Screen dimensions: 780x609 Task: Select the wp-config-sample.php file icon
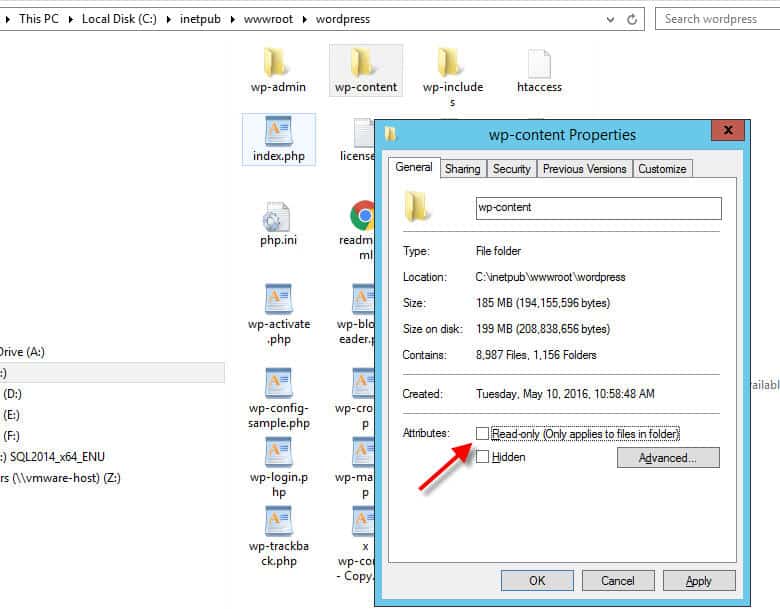pos(278,382)
